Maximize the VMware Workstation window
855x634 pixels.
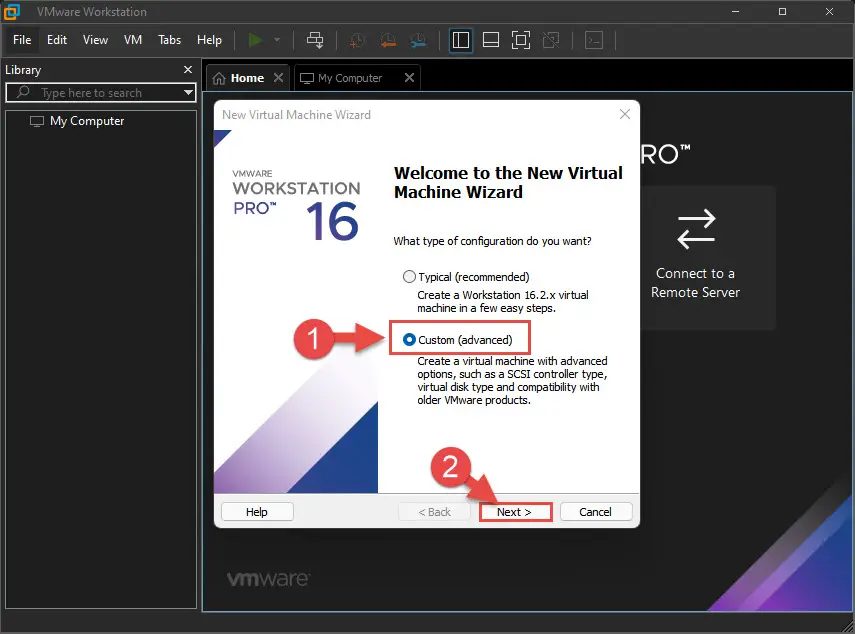[x=782, y=11]
